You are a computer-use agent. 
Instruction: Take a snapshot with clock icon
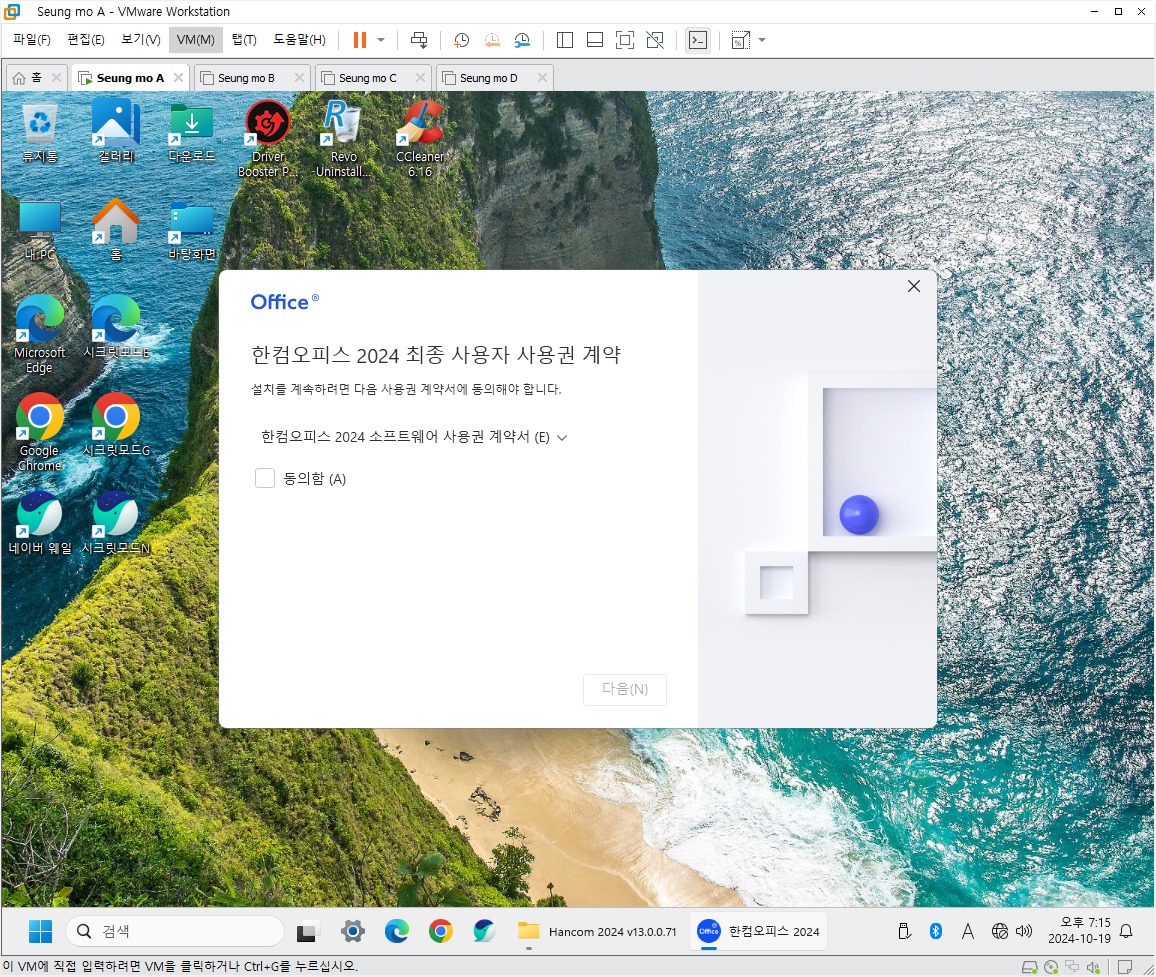click(x=462, y=40)
